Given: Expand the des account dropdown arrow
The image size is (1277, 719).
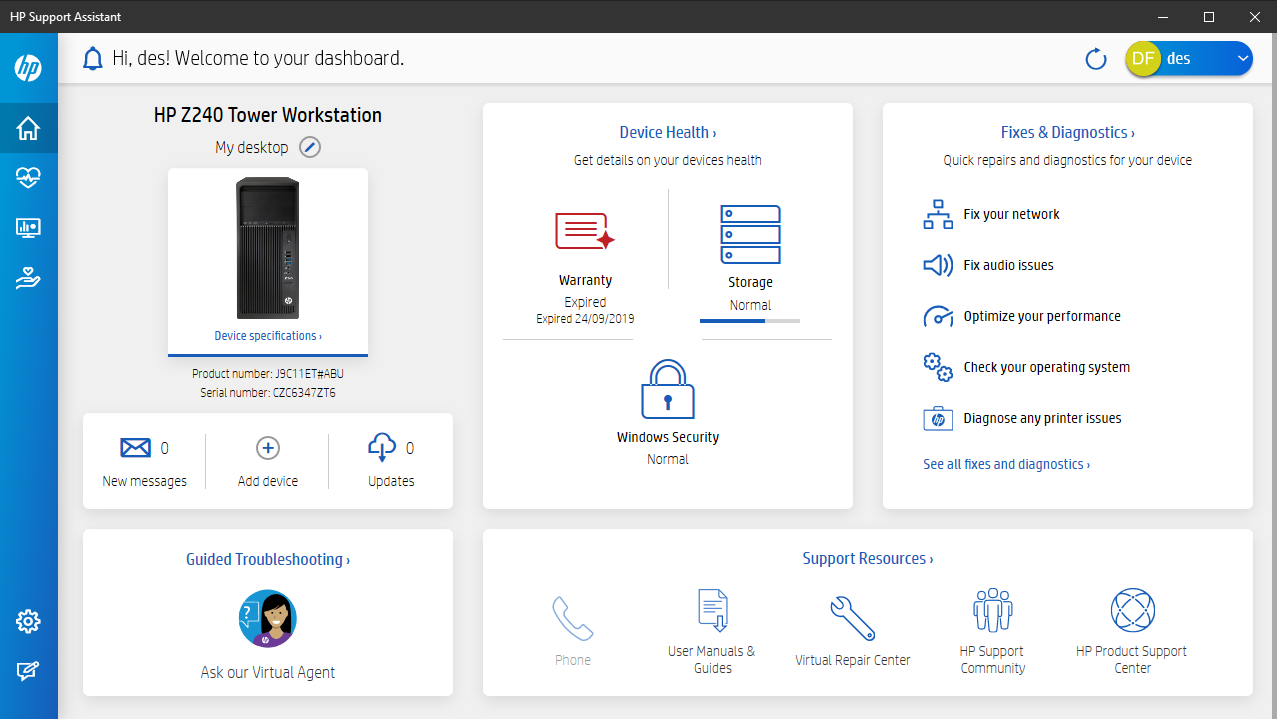Looking at the screenshot, I should [1242, 59].
